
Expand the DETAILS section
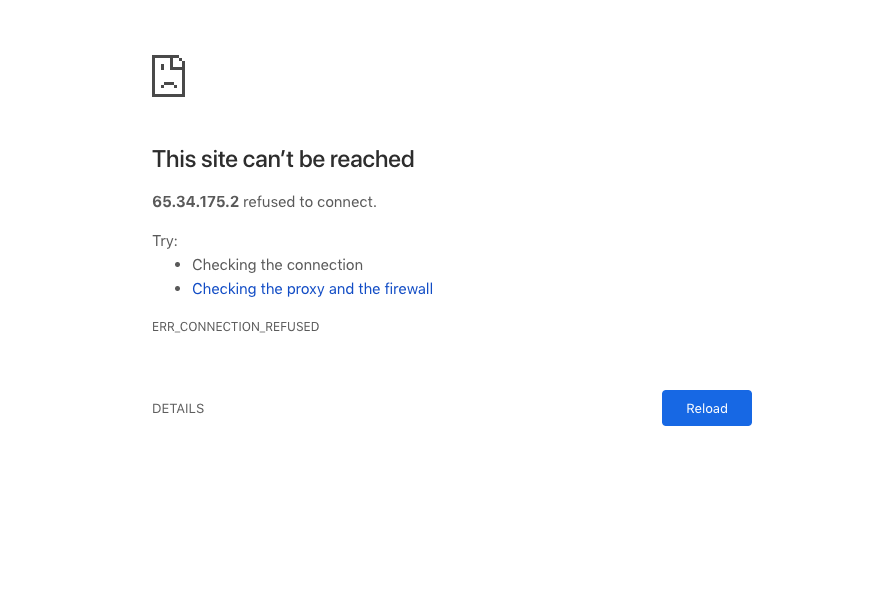coord(178,409)
